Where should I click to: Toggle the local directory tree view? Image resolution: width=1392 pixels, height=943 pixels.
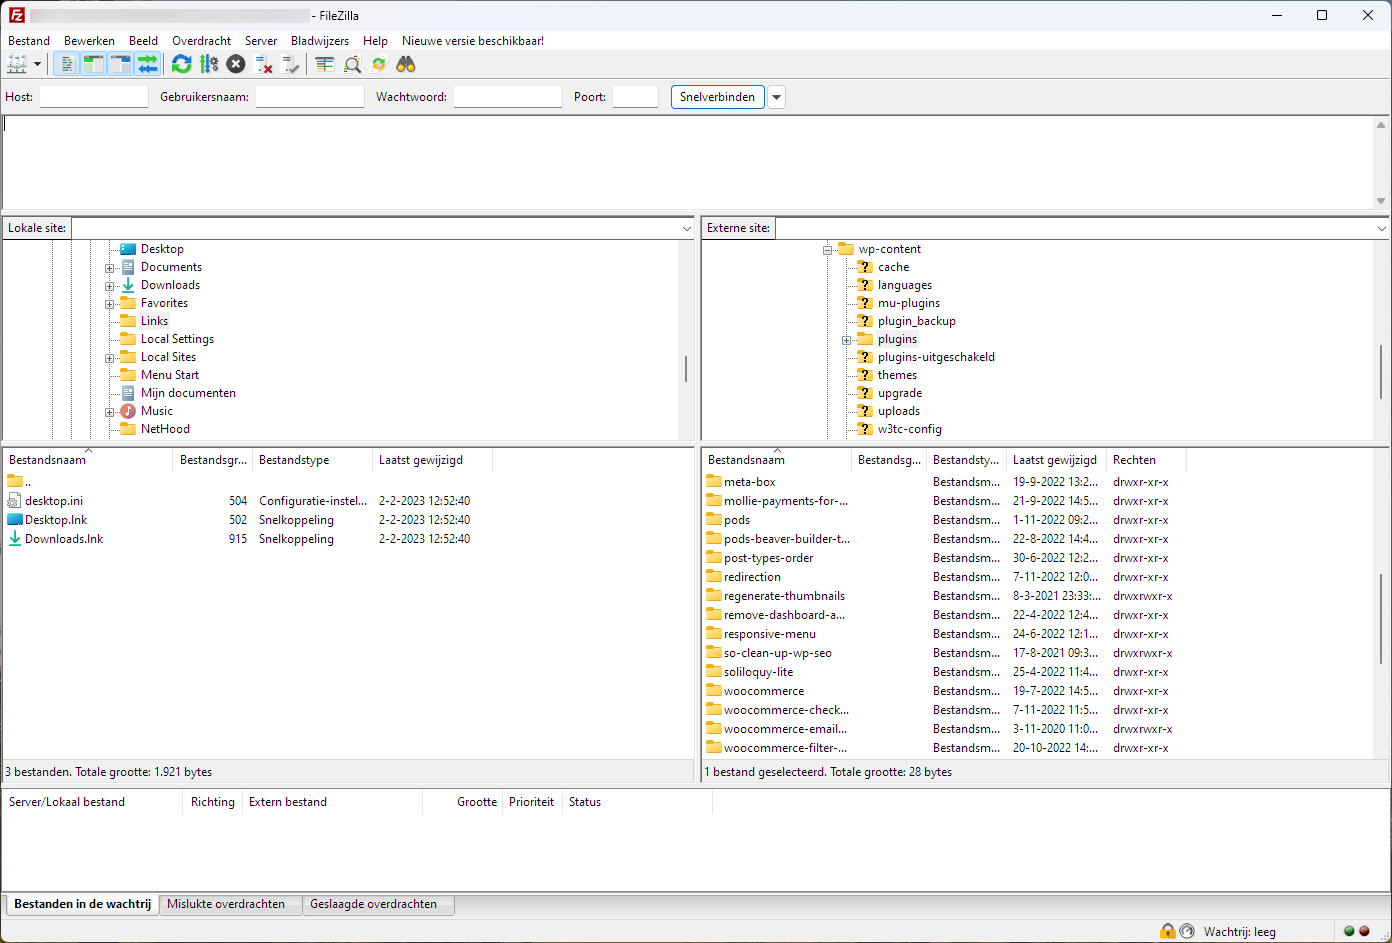93,64
